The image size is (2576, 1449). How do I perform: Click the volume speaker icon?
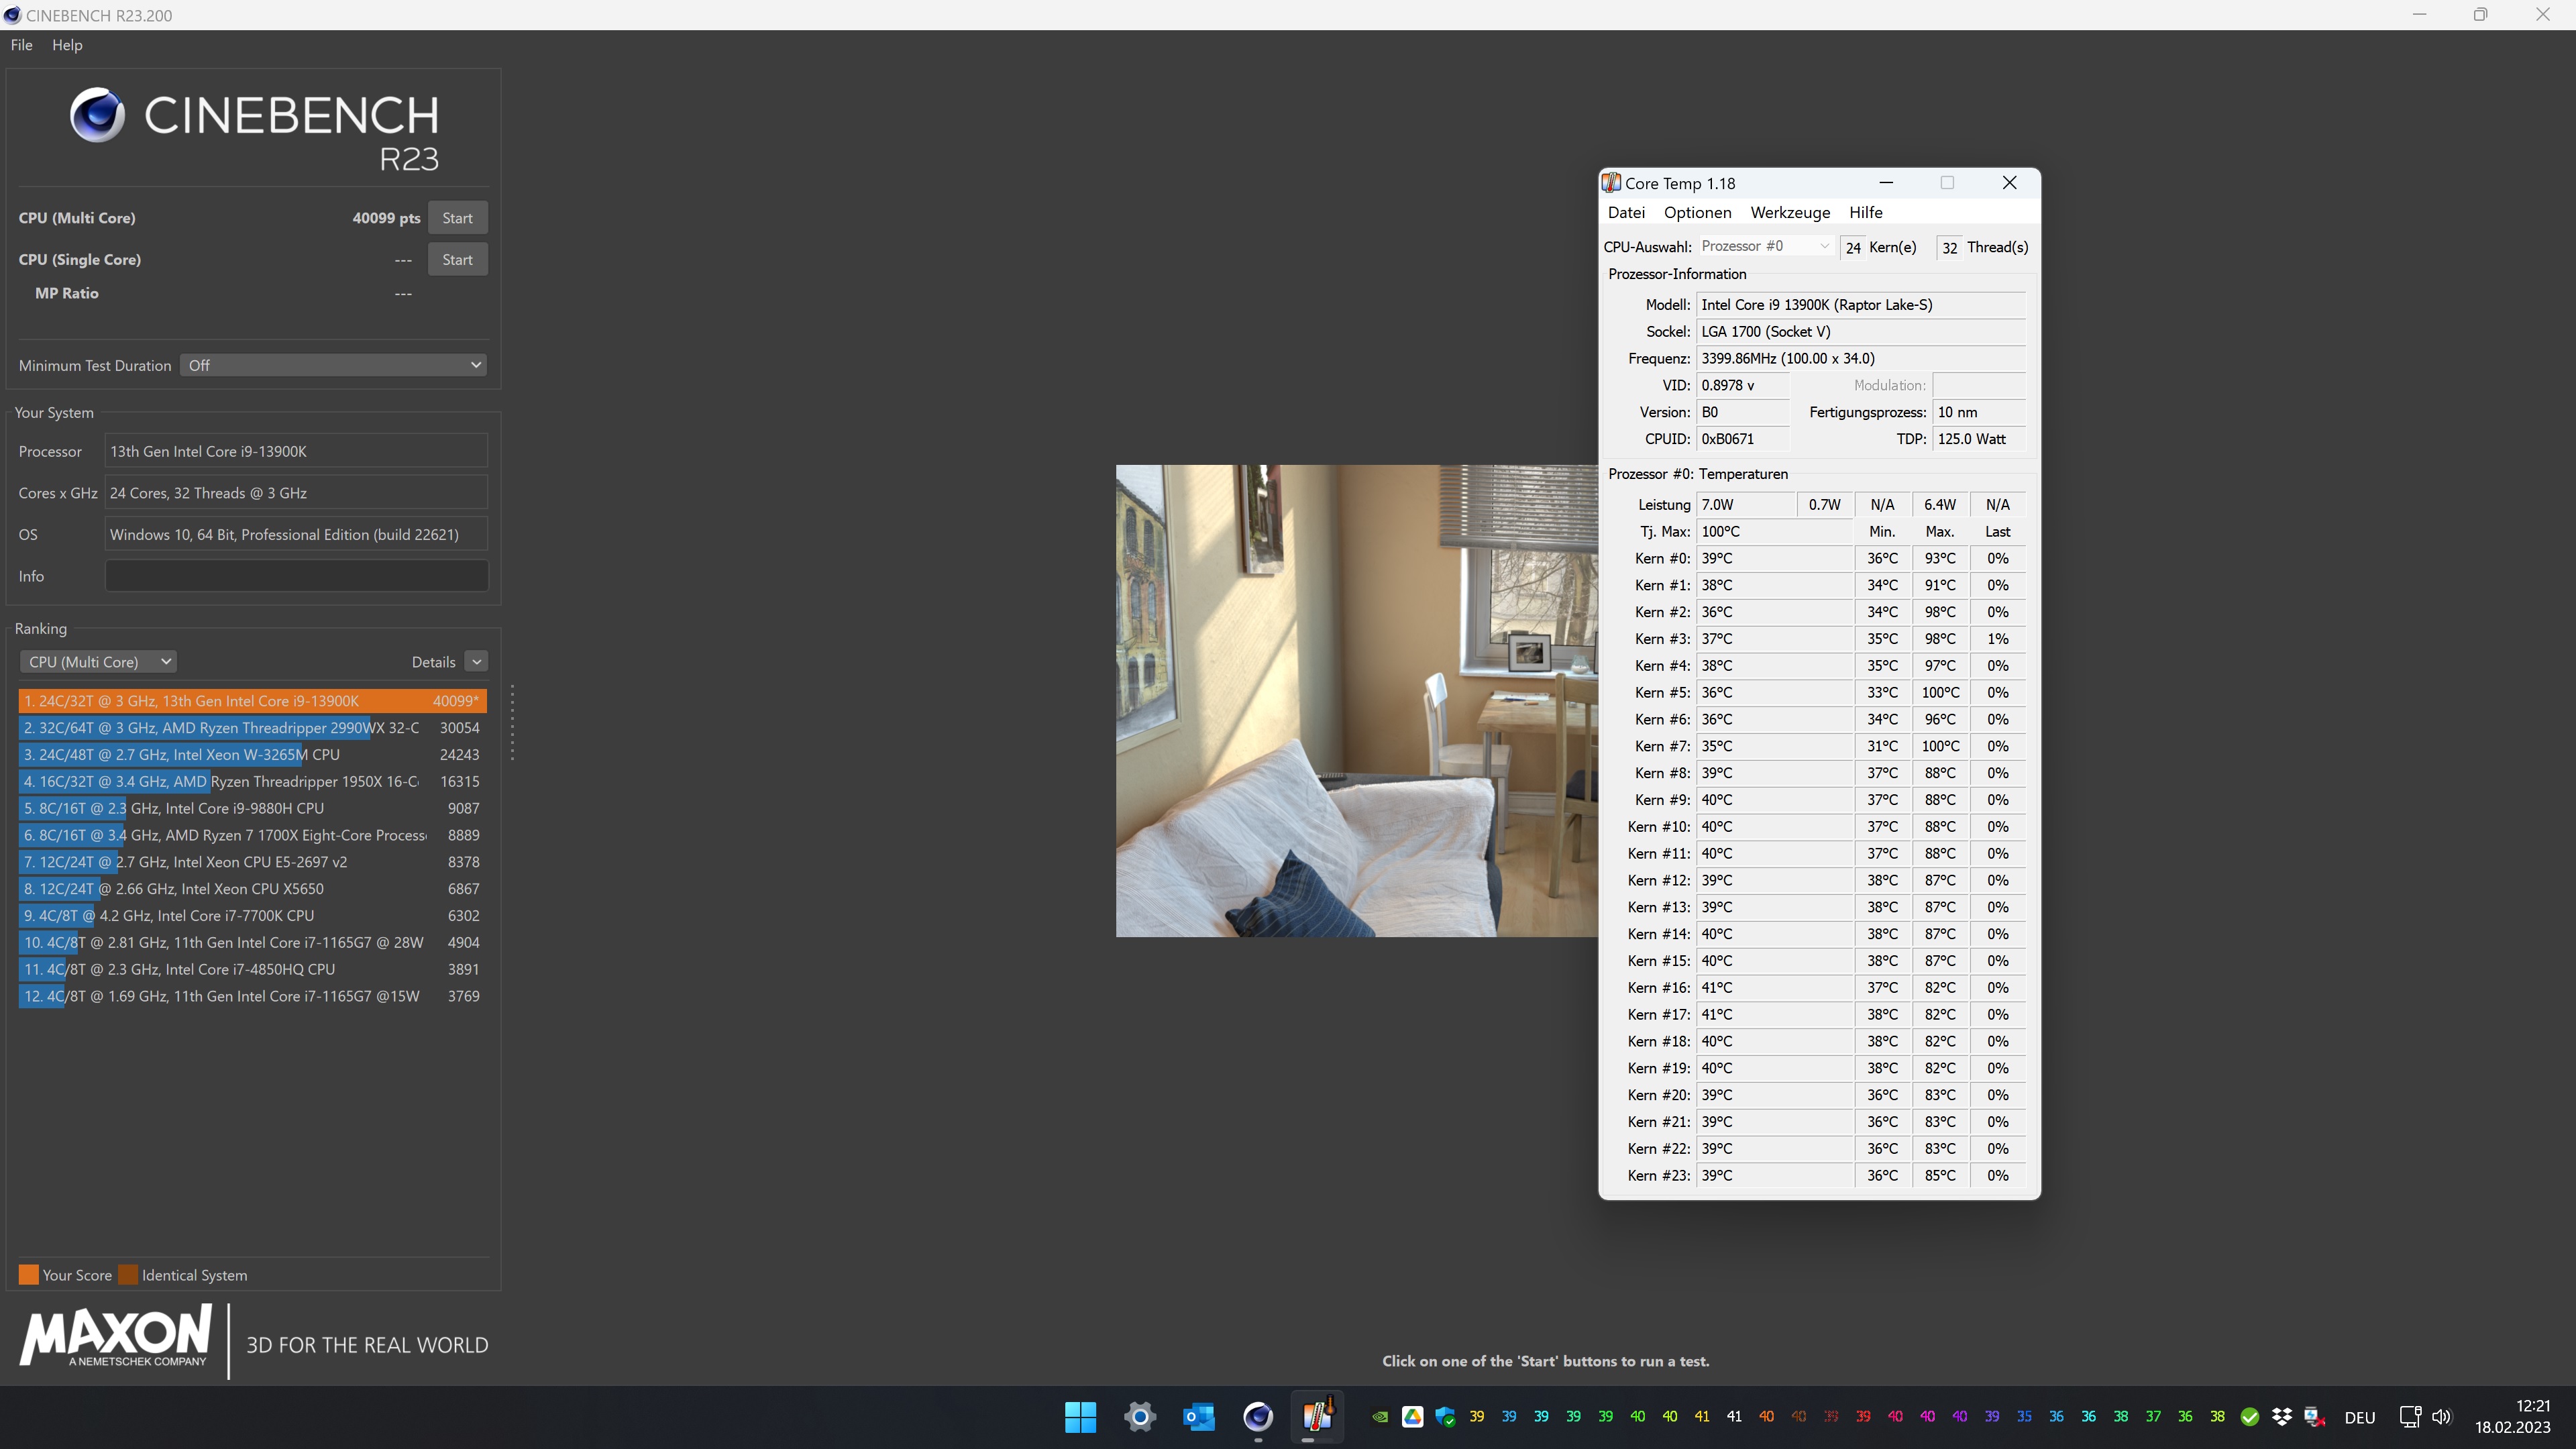coord(2441,1416)
